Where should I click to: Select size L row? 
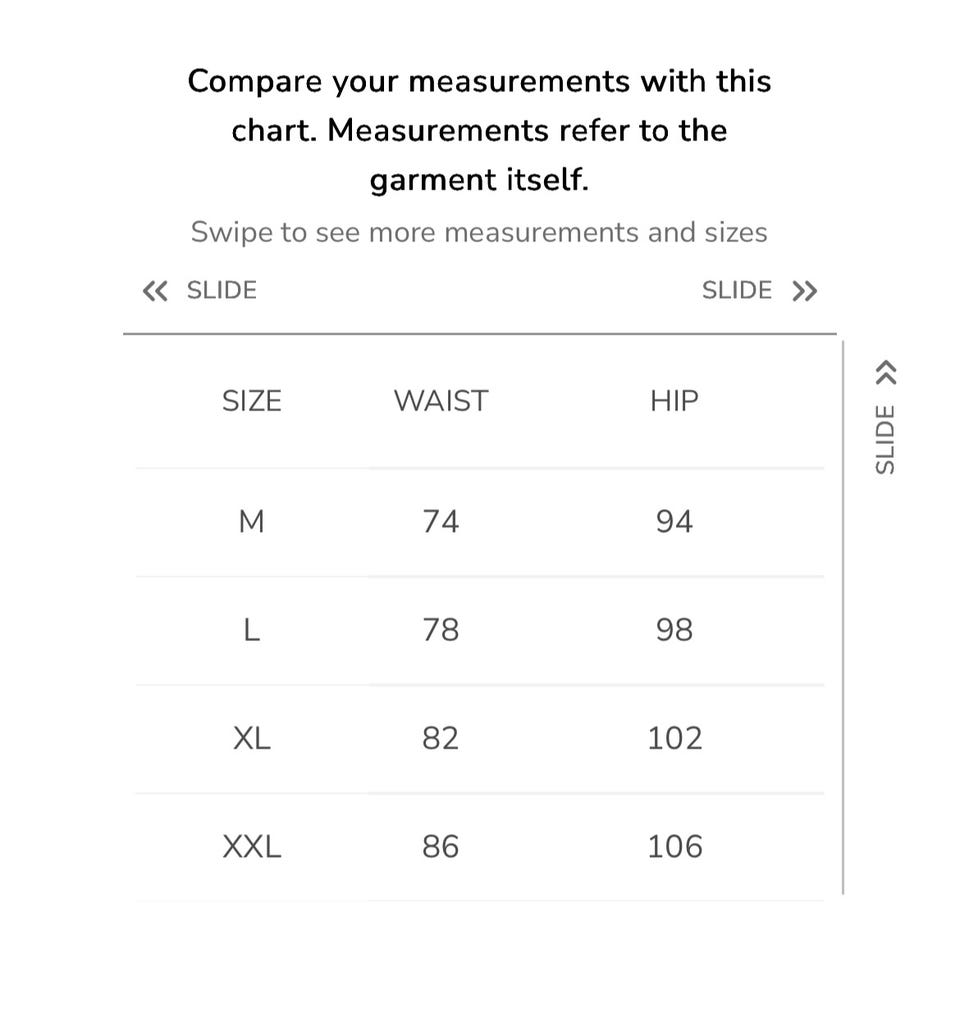click(x=480, y=631)
